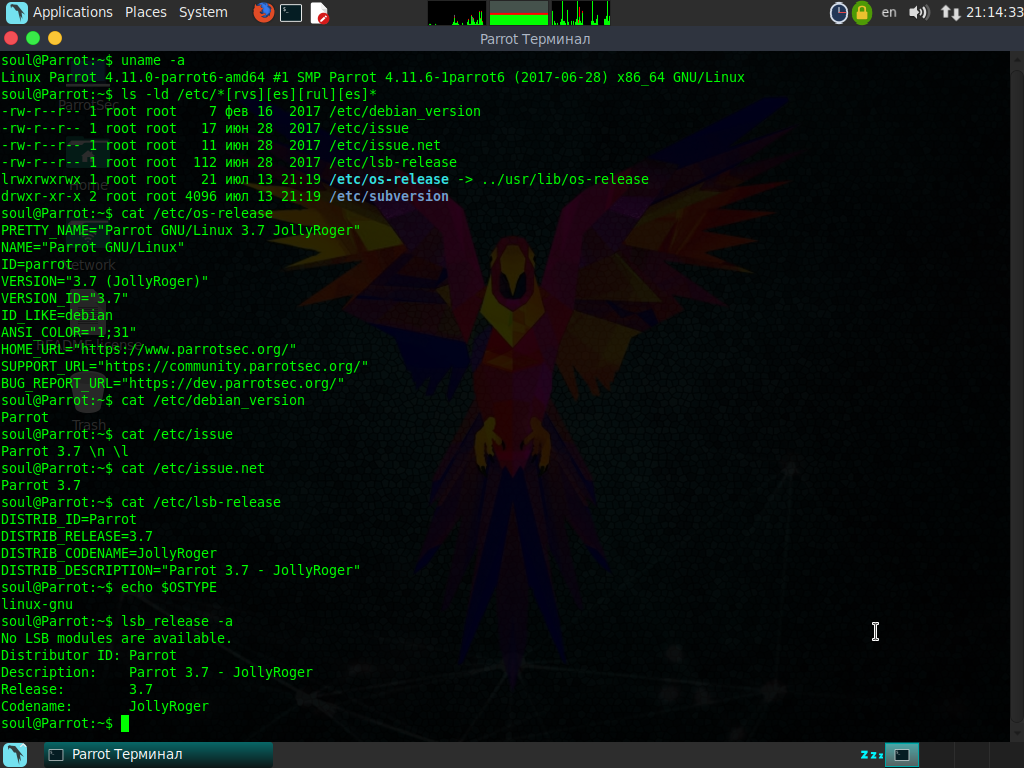The image size is (1024, 768).
Task: Click the HOME_URL parrotsec.org line
Action: (x=148, y=349)
